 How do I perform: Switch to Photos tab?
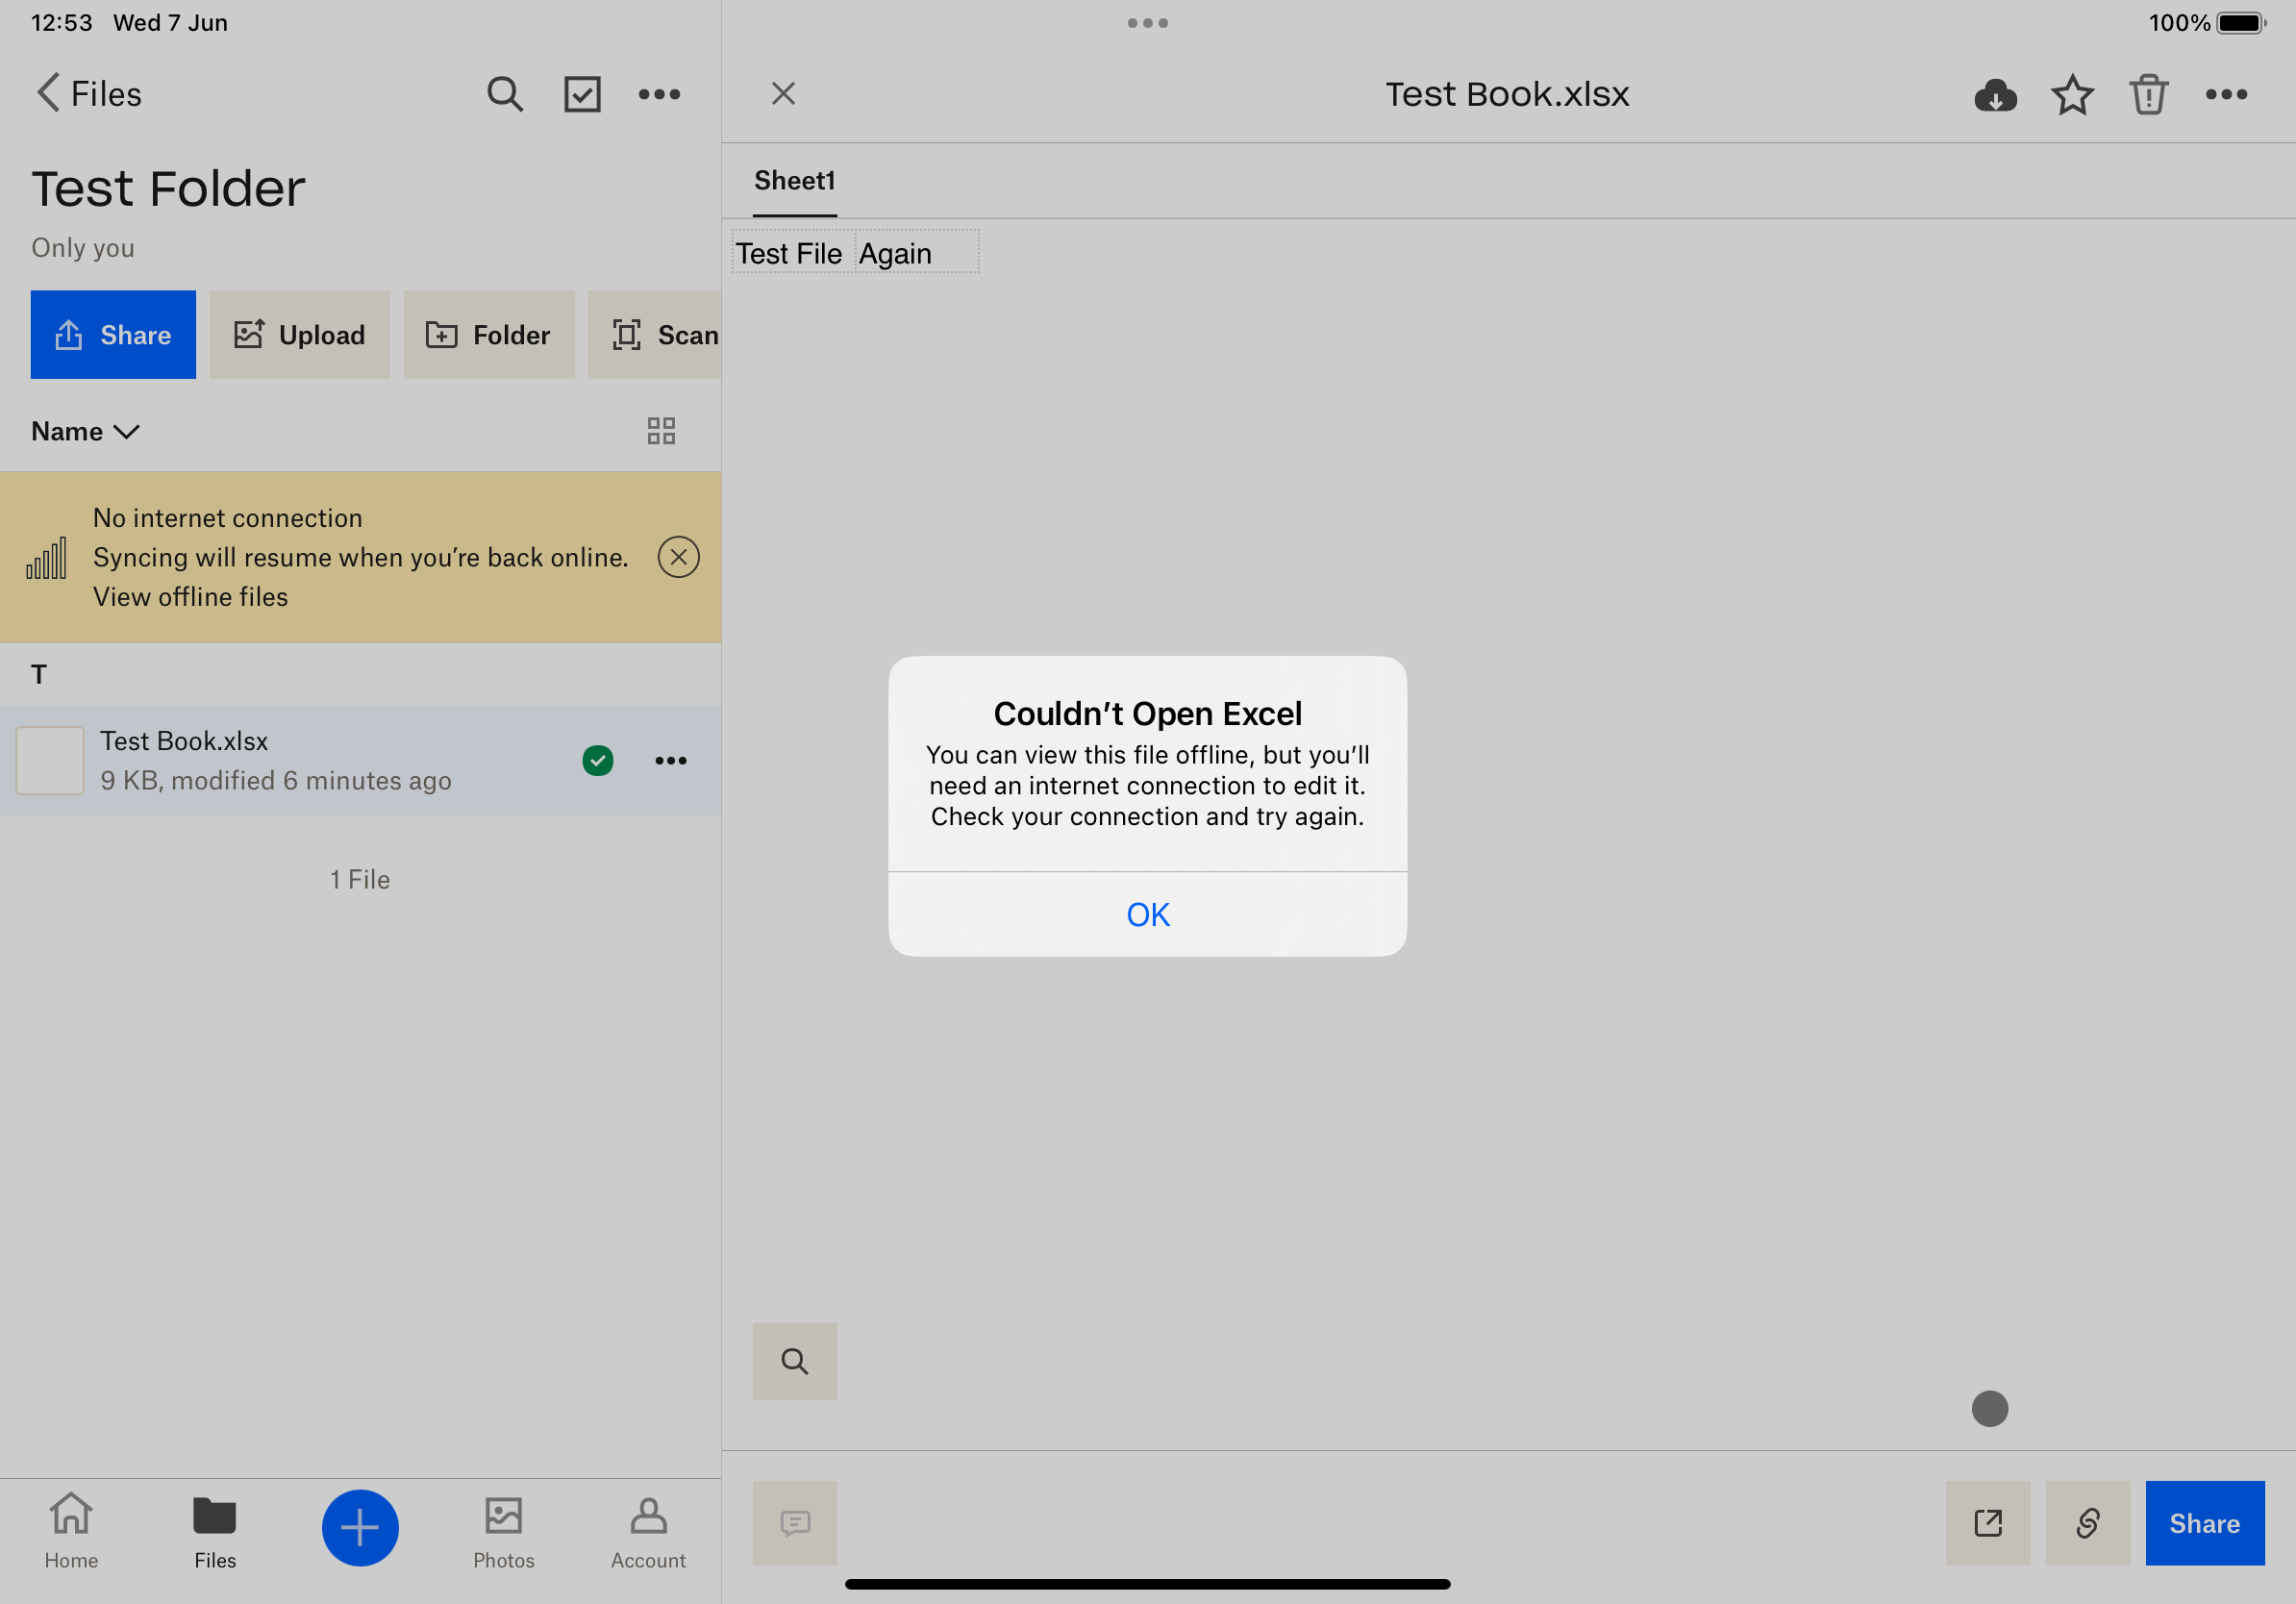(504, 1530)
